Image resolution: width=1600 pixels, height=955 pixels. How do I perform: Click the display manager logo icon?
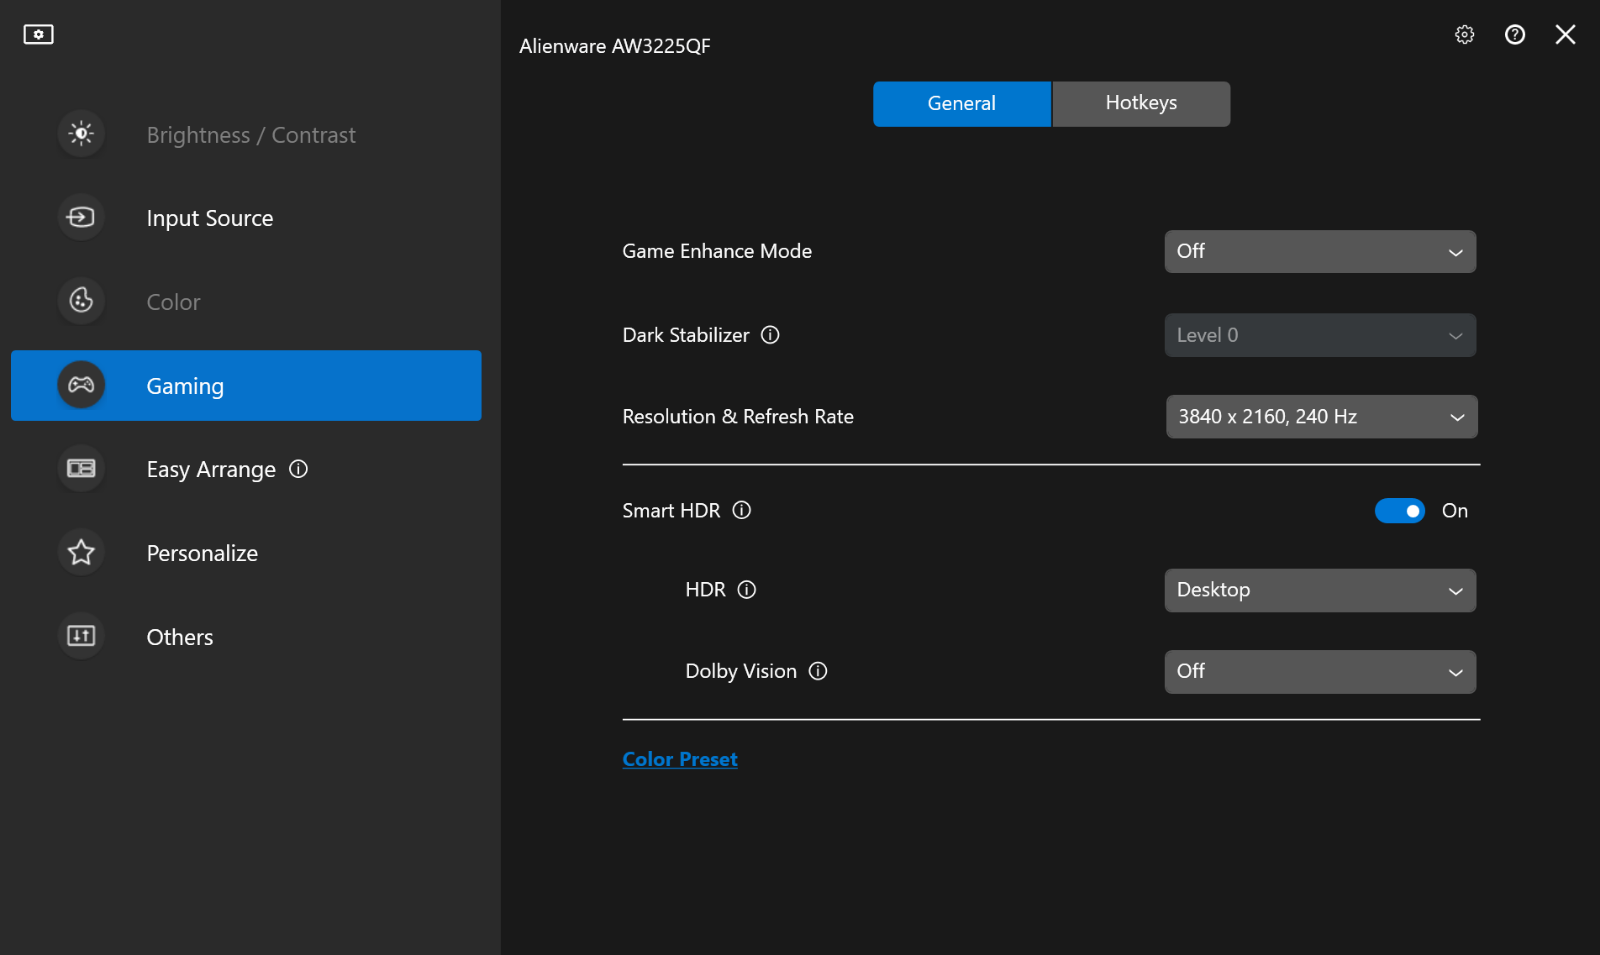coord(38,35)
